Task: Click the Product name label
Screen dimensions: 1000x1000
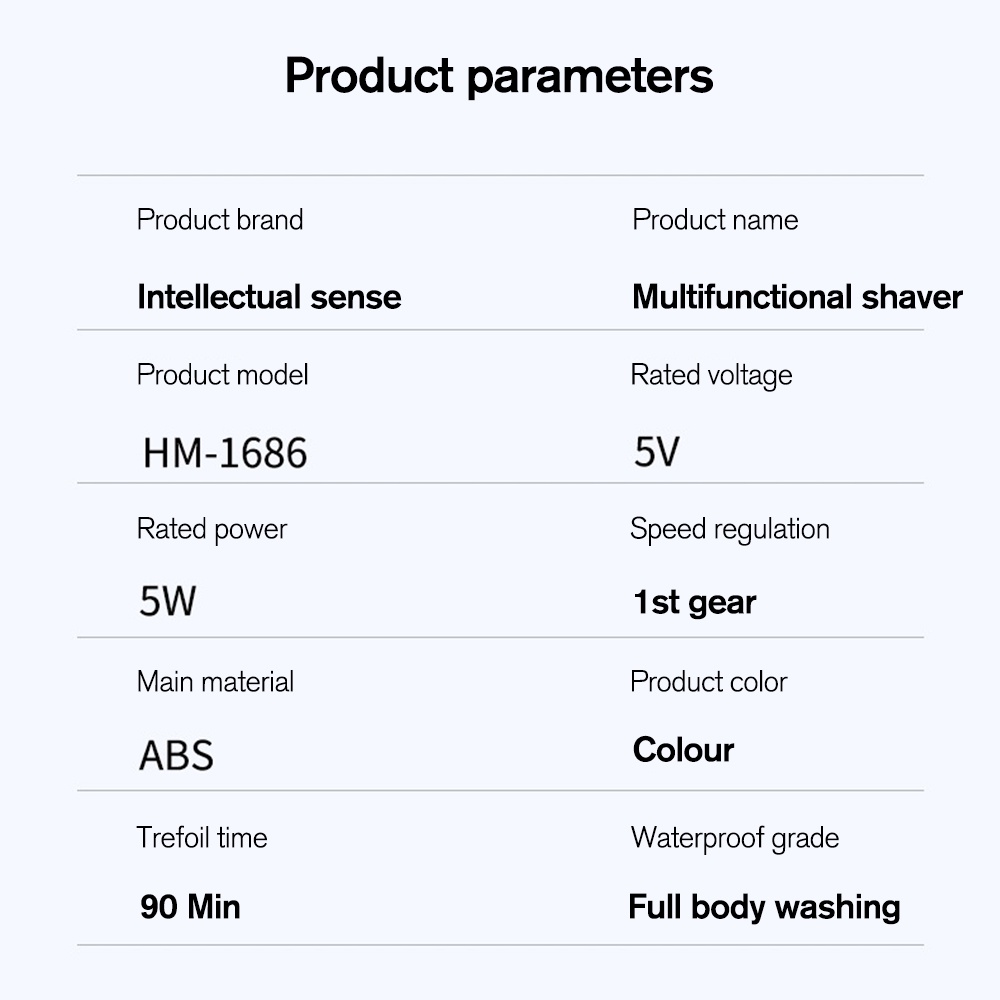Action: pyautogui.click(x=715, y=220)
